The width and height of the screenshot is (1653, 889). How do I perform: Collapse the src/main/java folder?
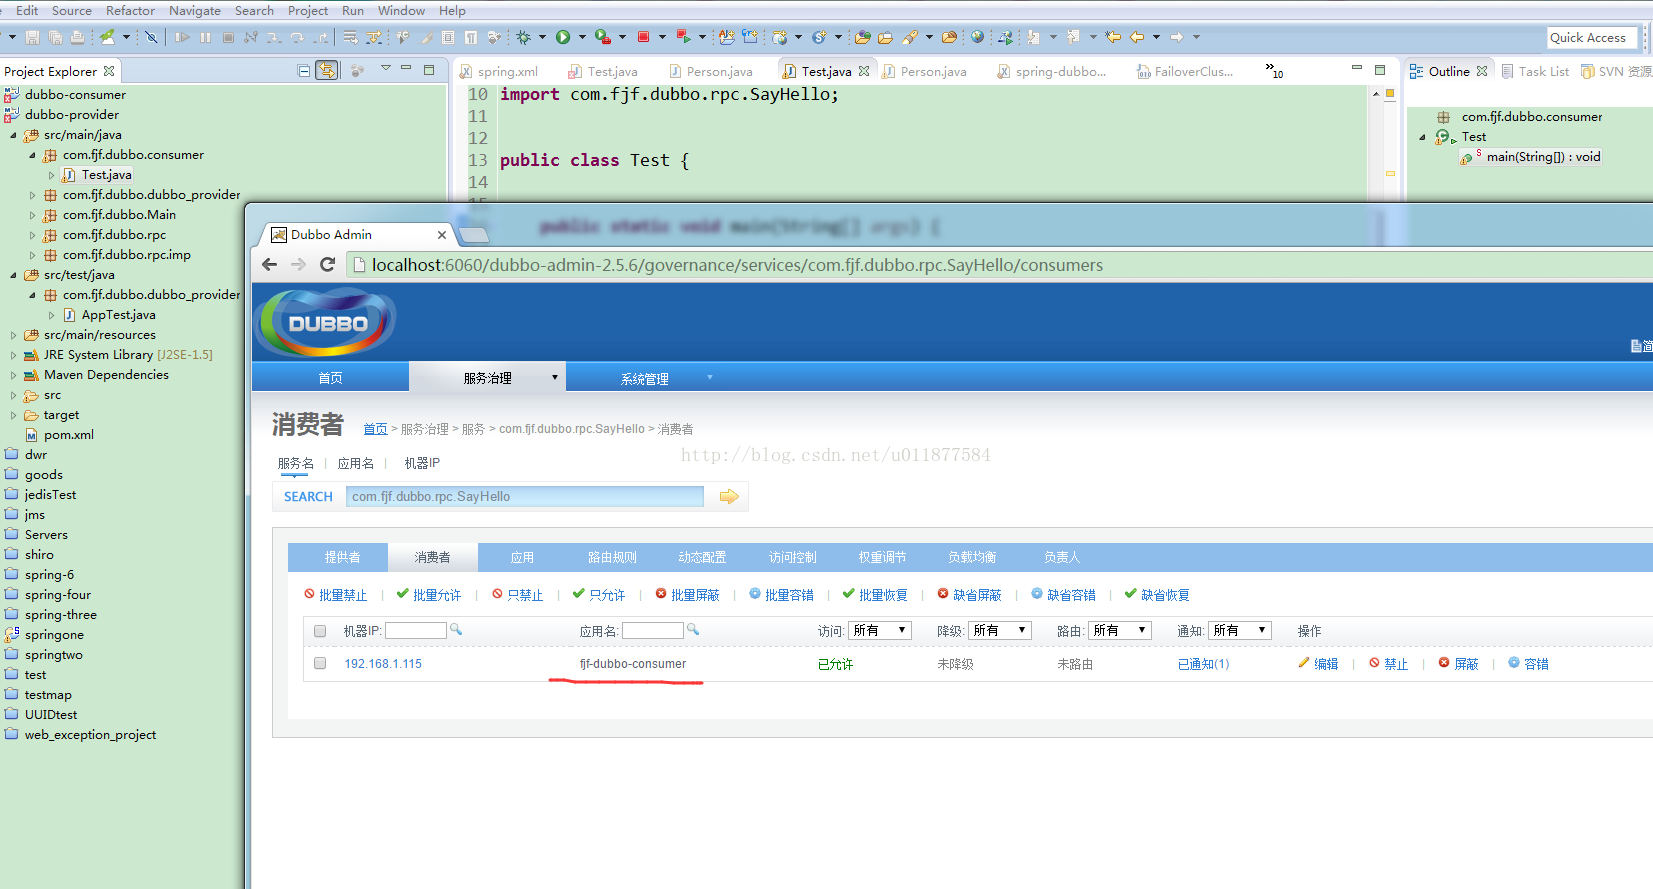coord(13,135)
